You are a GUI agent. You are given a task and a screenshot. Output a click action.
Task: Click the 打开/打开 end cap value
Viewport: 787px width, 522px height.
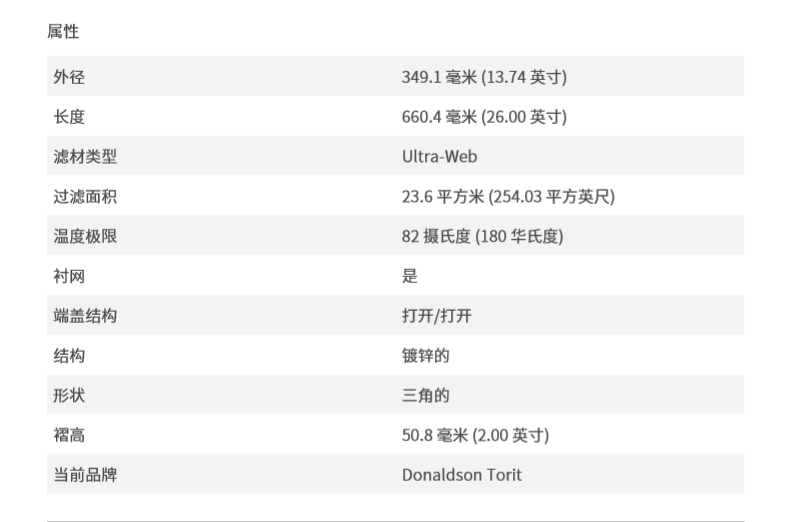tap(437, 316)
